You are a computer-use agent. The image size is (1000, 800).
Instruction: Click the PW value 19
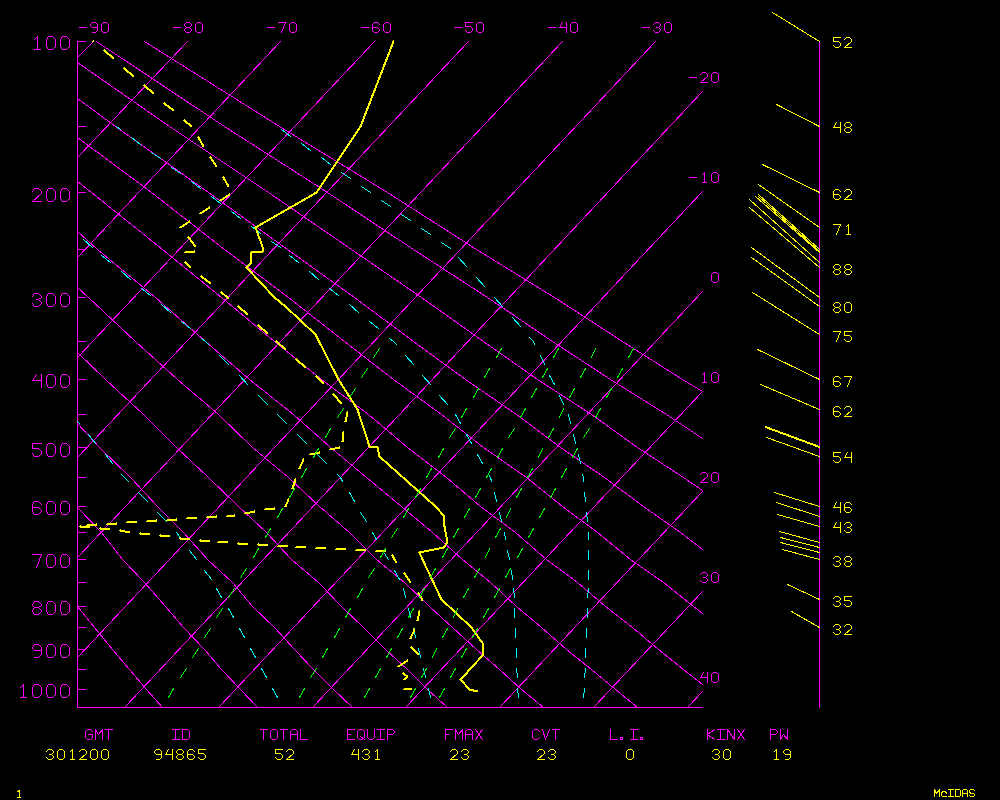(782, 755)
